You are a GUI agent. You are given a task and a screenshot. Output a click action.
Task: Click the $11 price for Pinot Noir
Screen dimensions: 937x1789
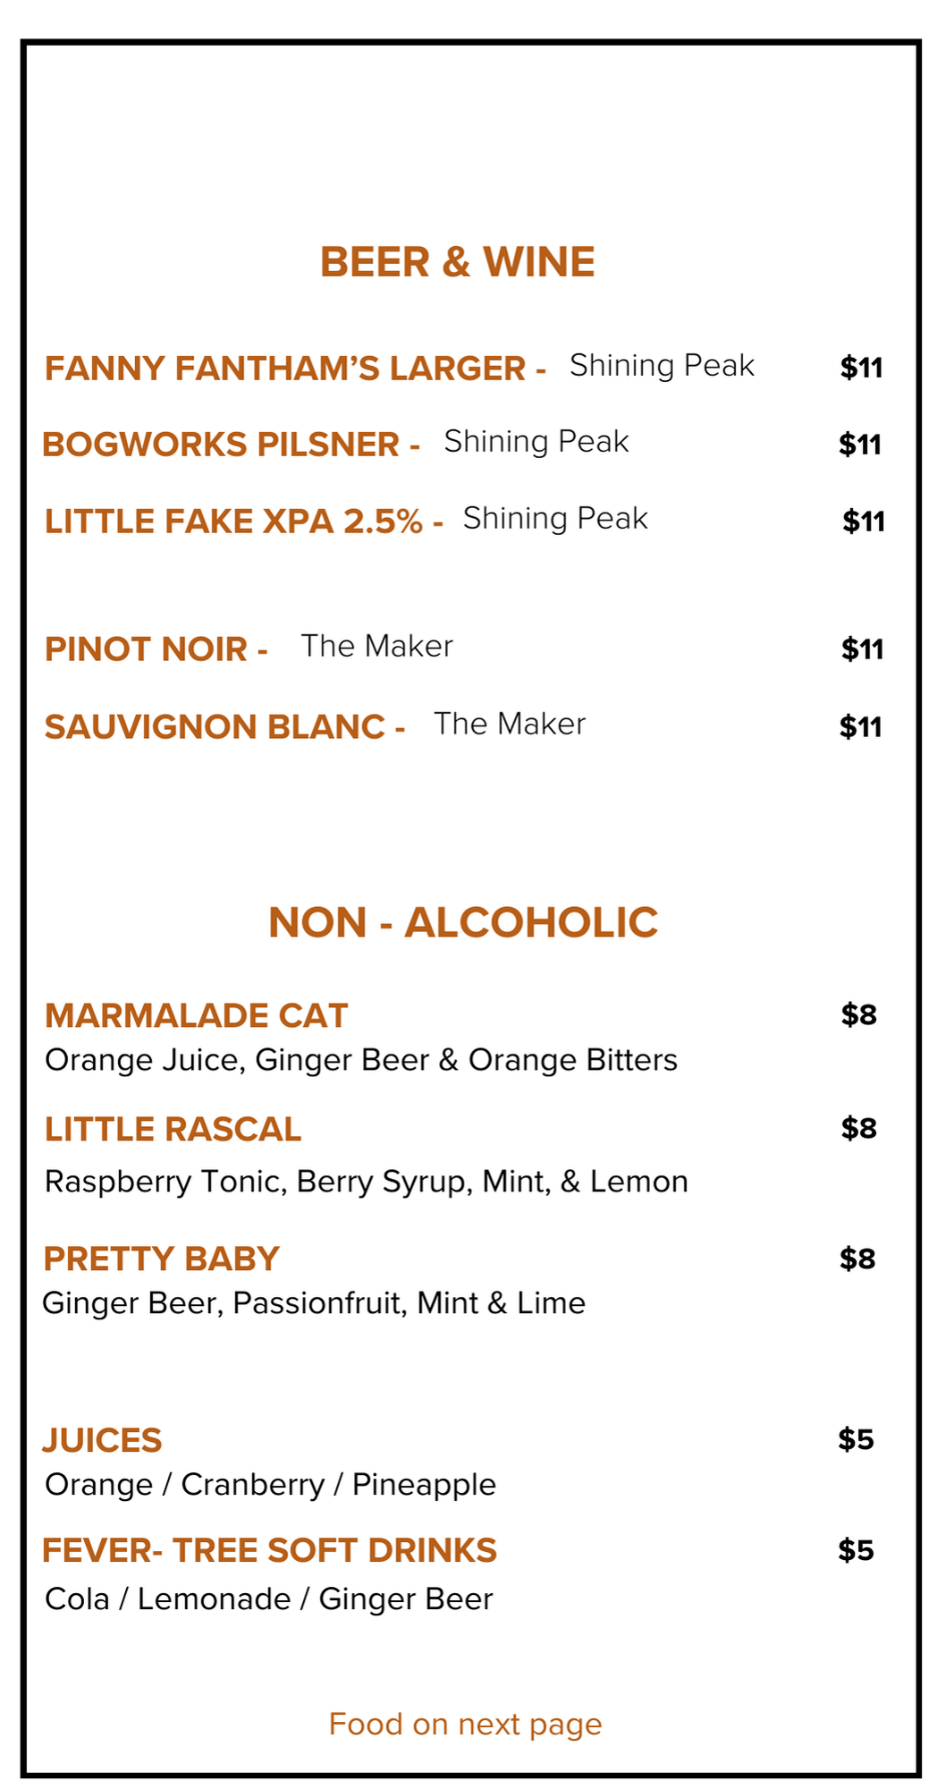pos(862,649)
